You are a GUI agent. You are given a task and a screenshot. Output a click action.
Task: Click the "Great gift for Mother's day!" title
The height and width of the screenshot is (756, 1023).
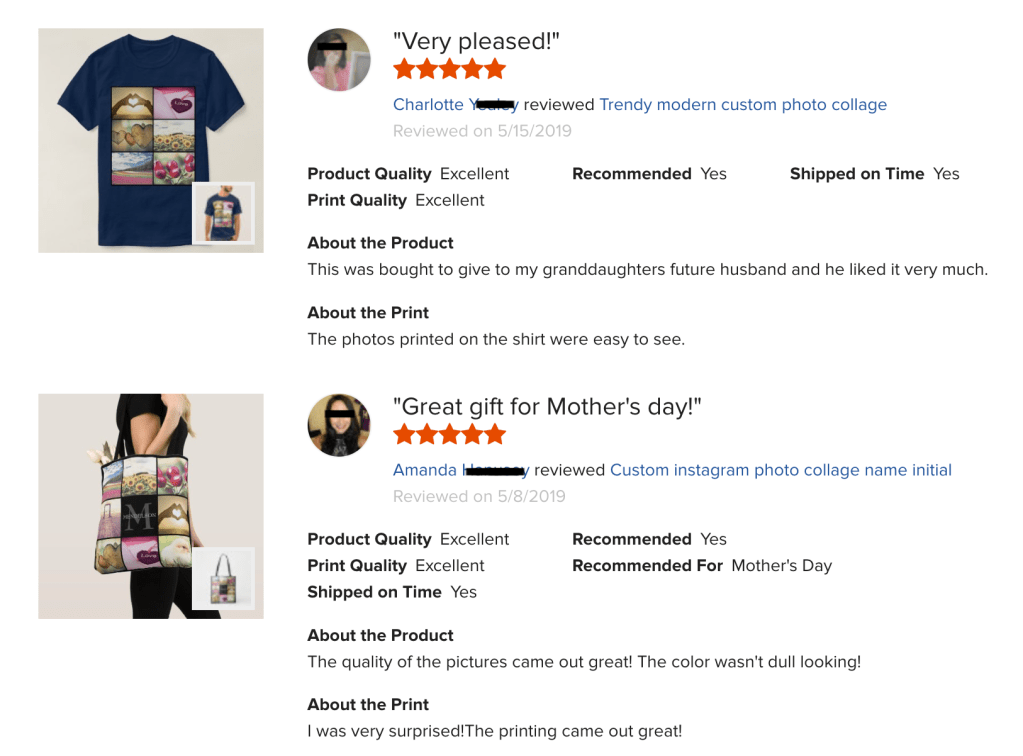click(547, 407)
